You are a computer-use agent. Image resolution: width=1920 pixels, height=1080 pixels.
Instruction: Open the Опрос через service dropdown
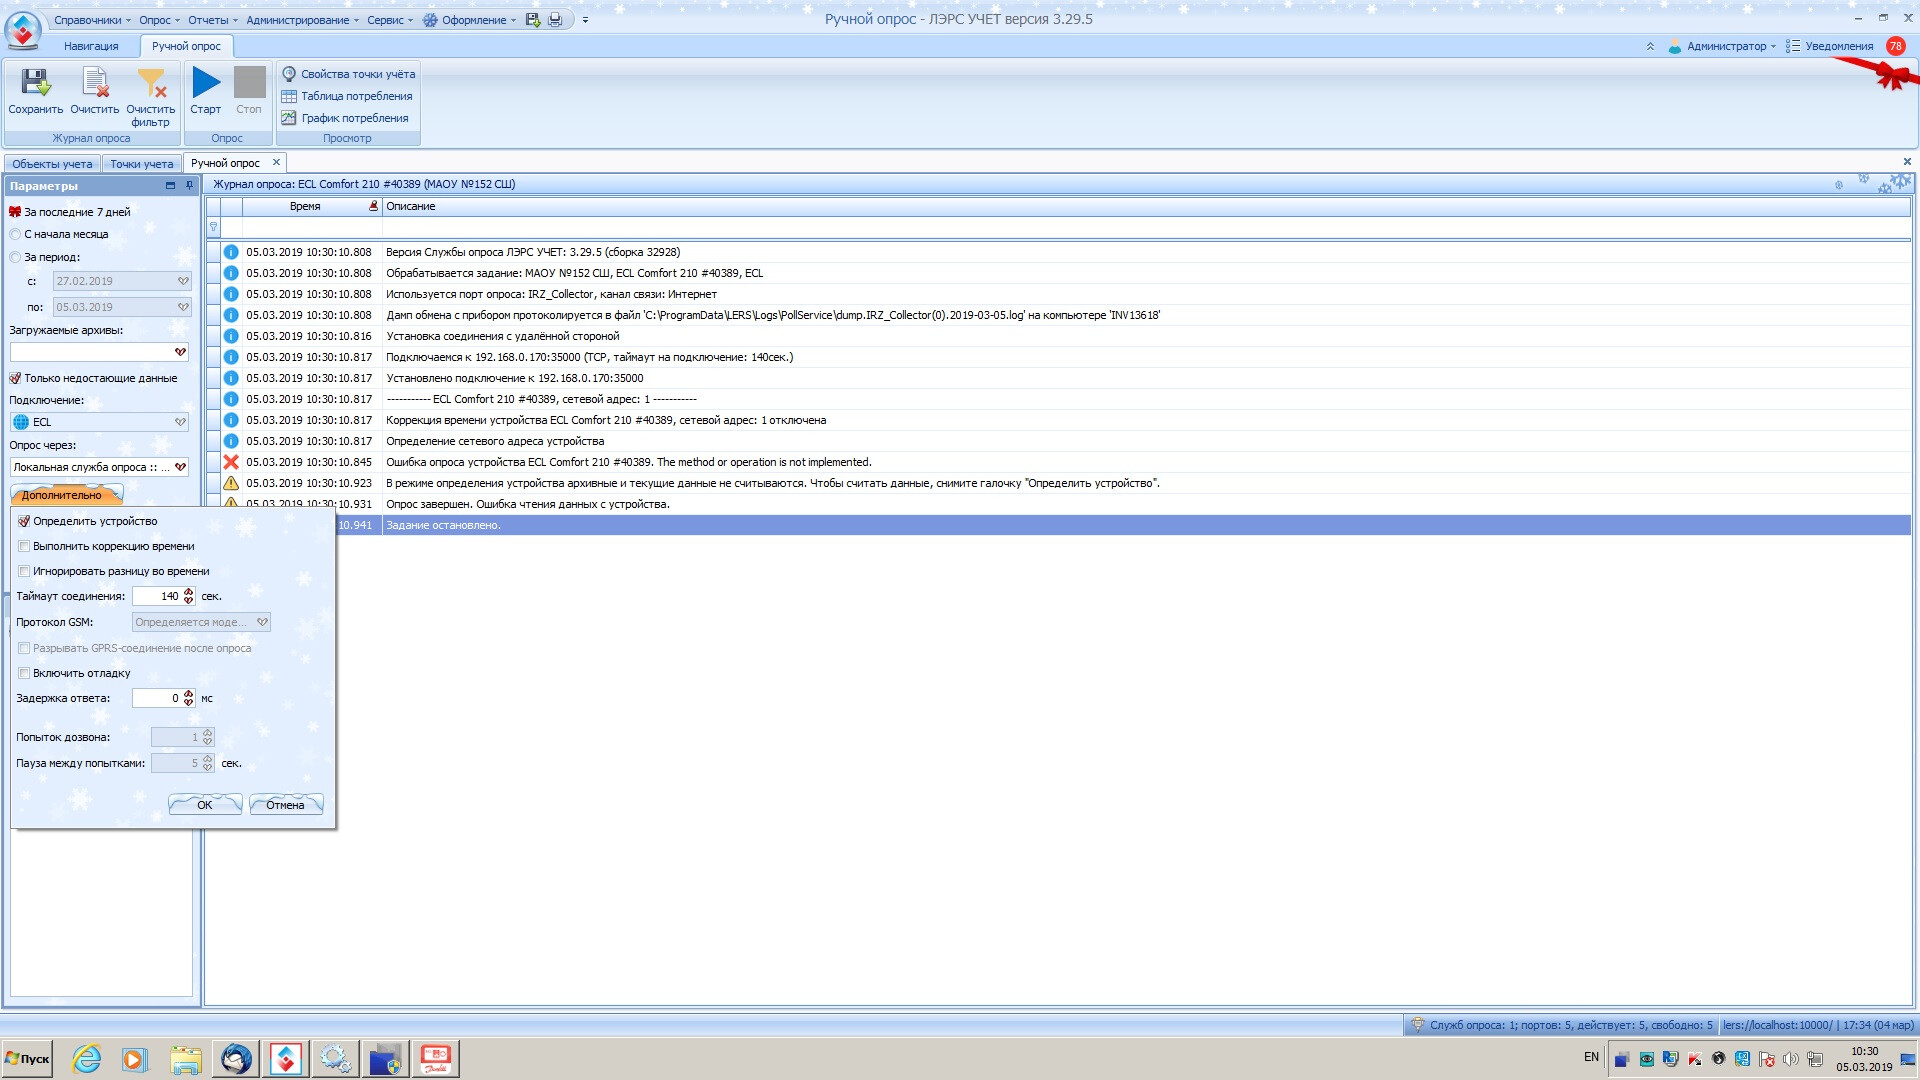[x=180, y=467]
